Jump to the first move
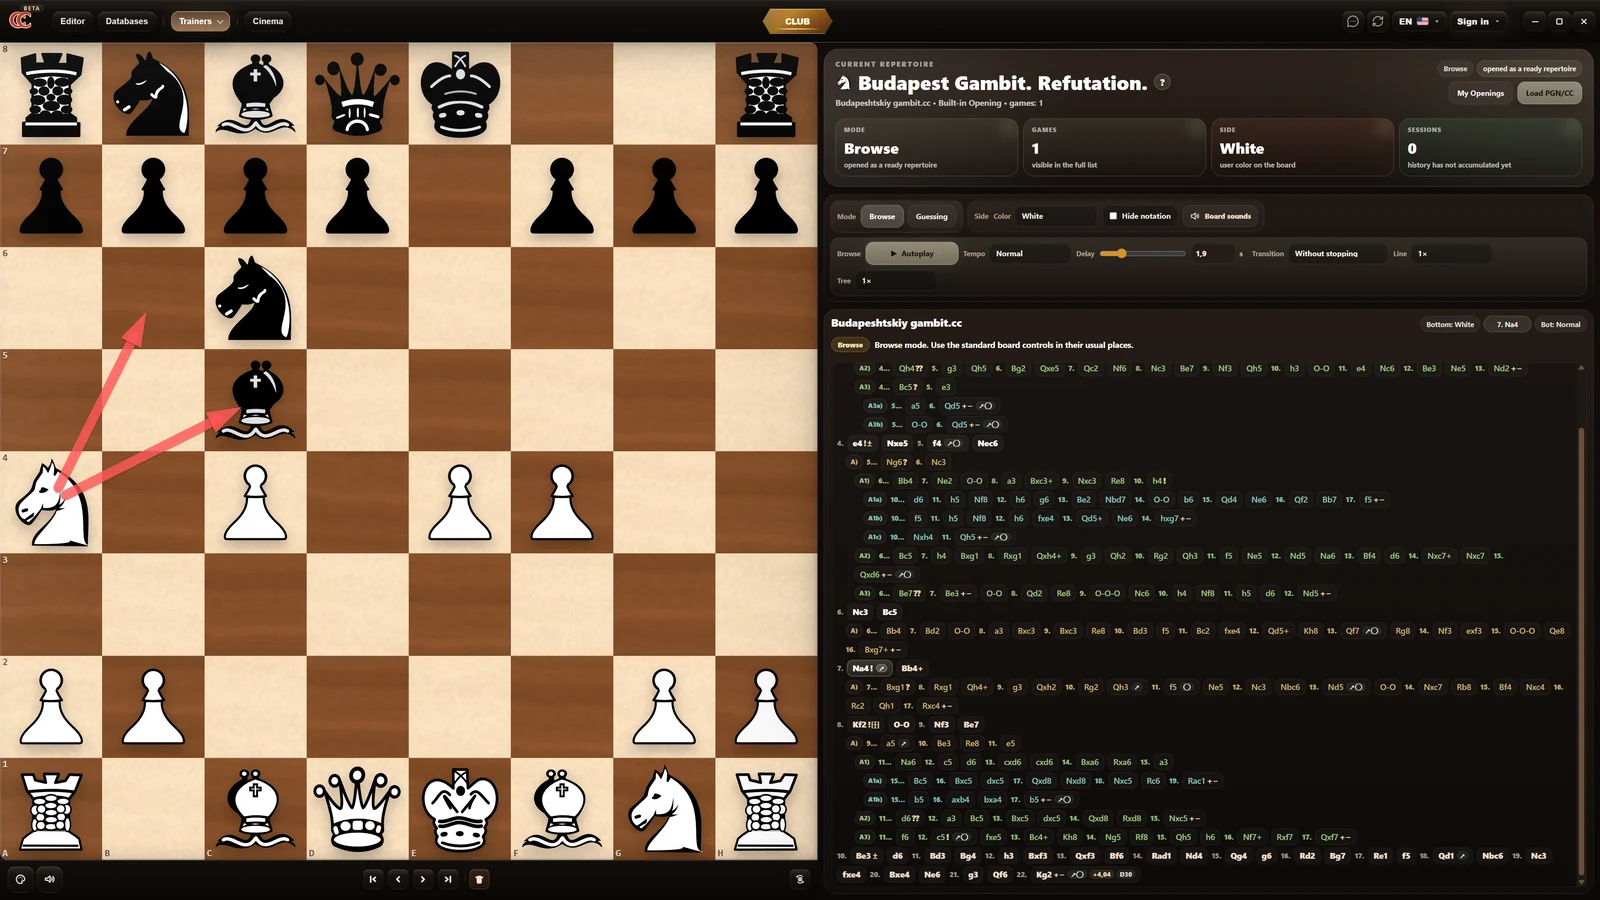Screen dimensions: 1600x900 pos(373,879)
